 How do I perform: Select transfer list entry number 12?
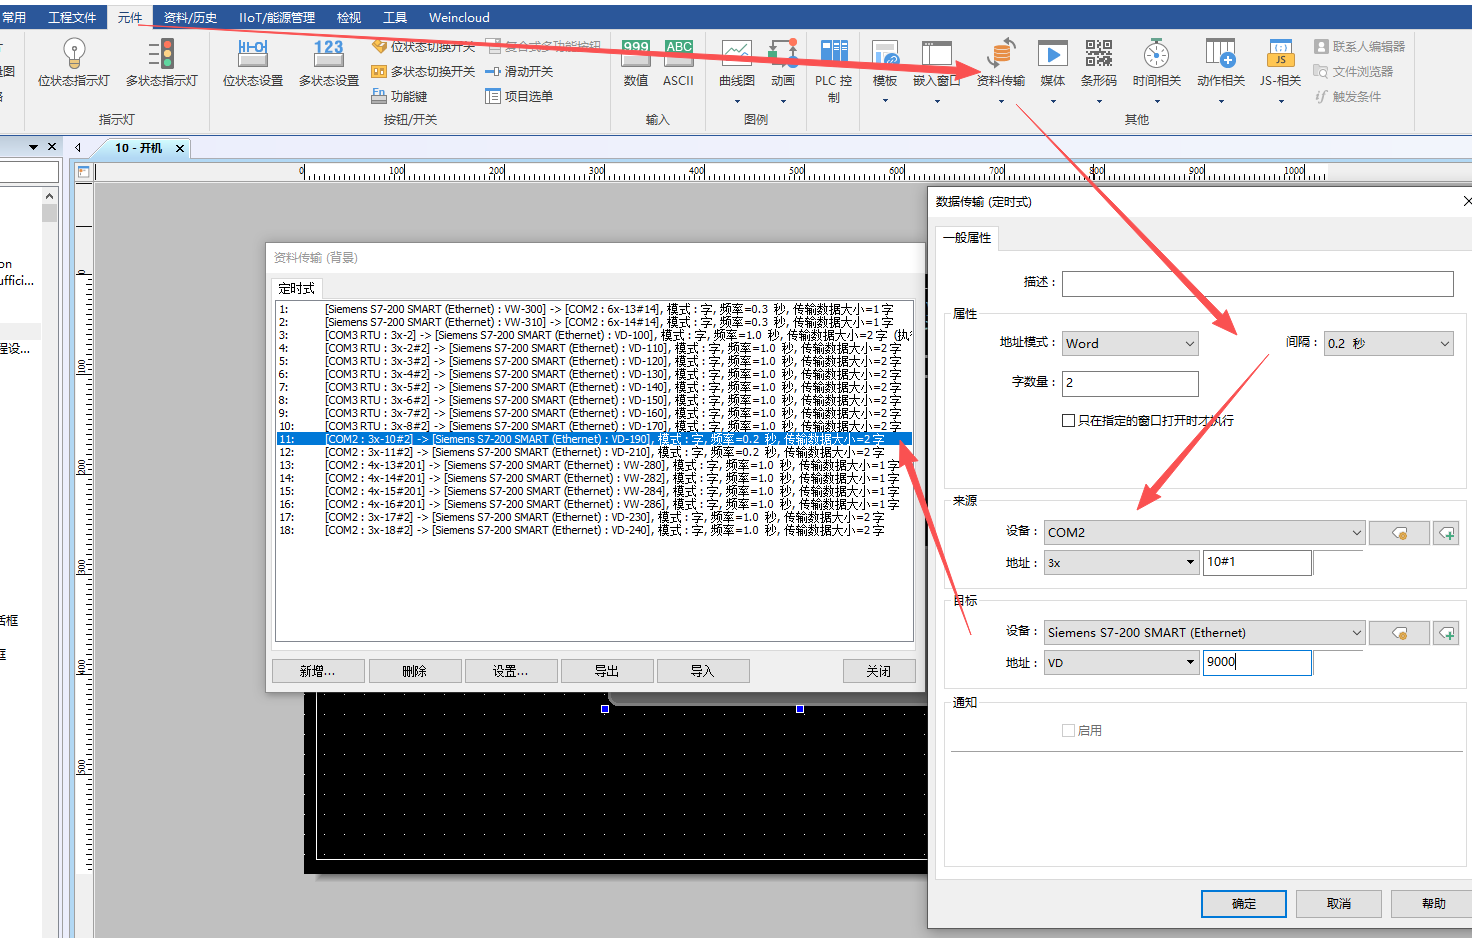pyautogui.click(x=594, y=452)
